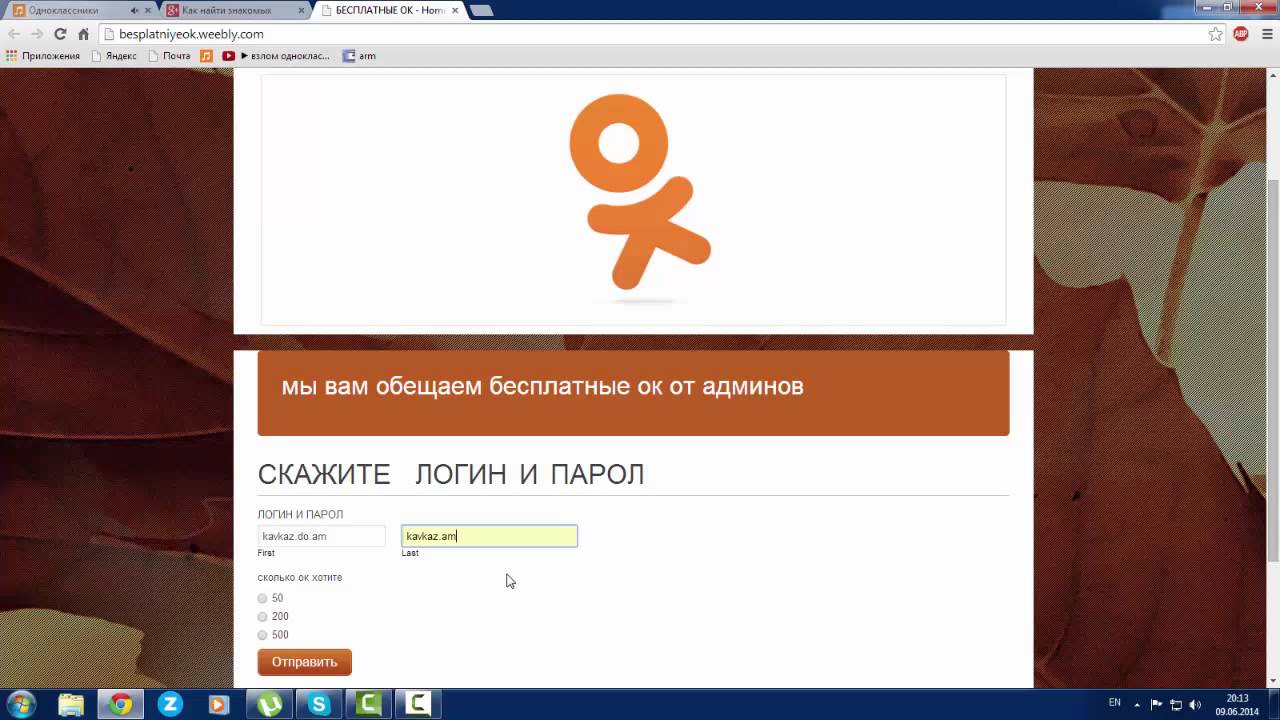Click the browser Forward arrow

tap(37, 34)
